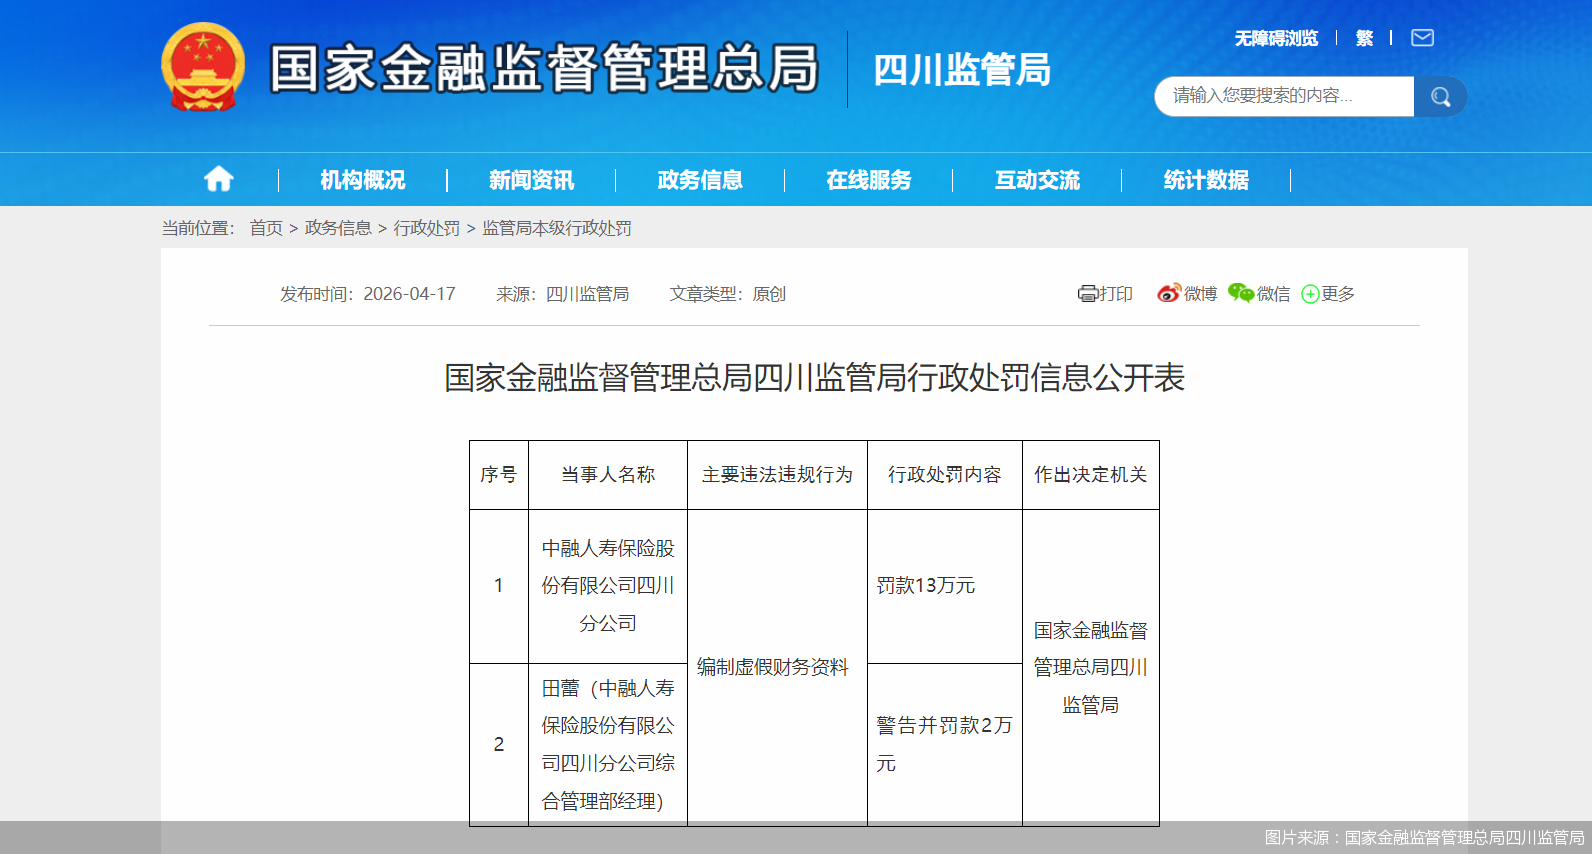This screenshot has height=854, width=1592.
Task: Click the 当事人名称 table header
Action: [x=608, y=475]
